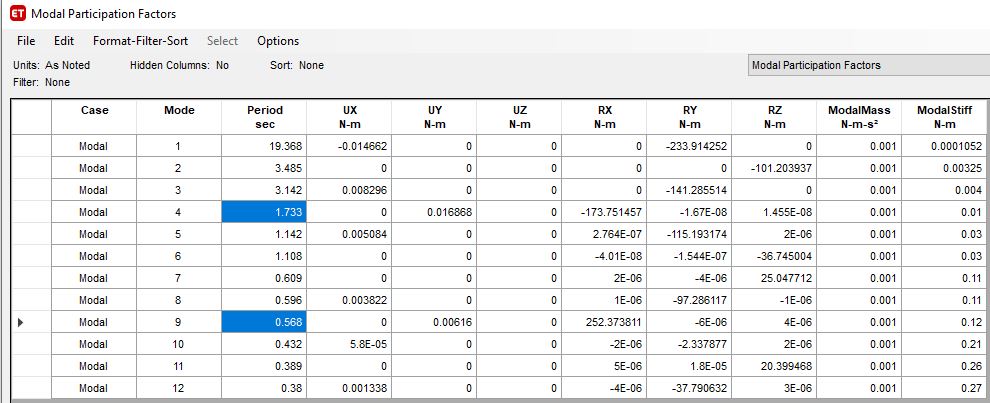Select RX value -173.751457

click(x=604, y=212)
